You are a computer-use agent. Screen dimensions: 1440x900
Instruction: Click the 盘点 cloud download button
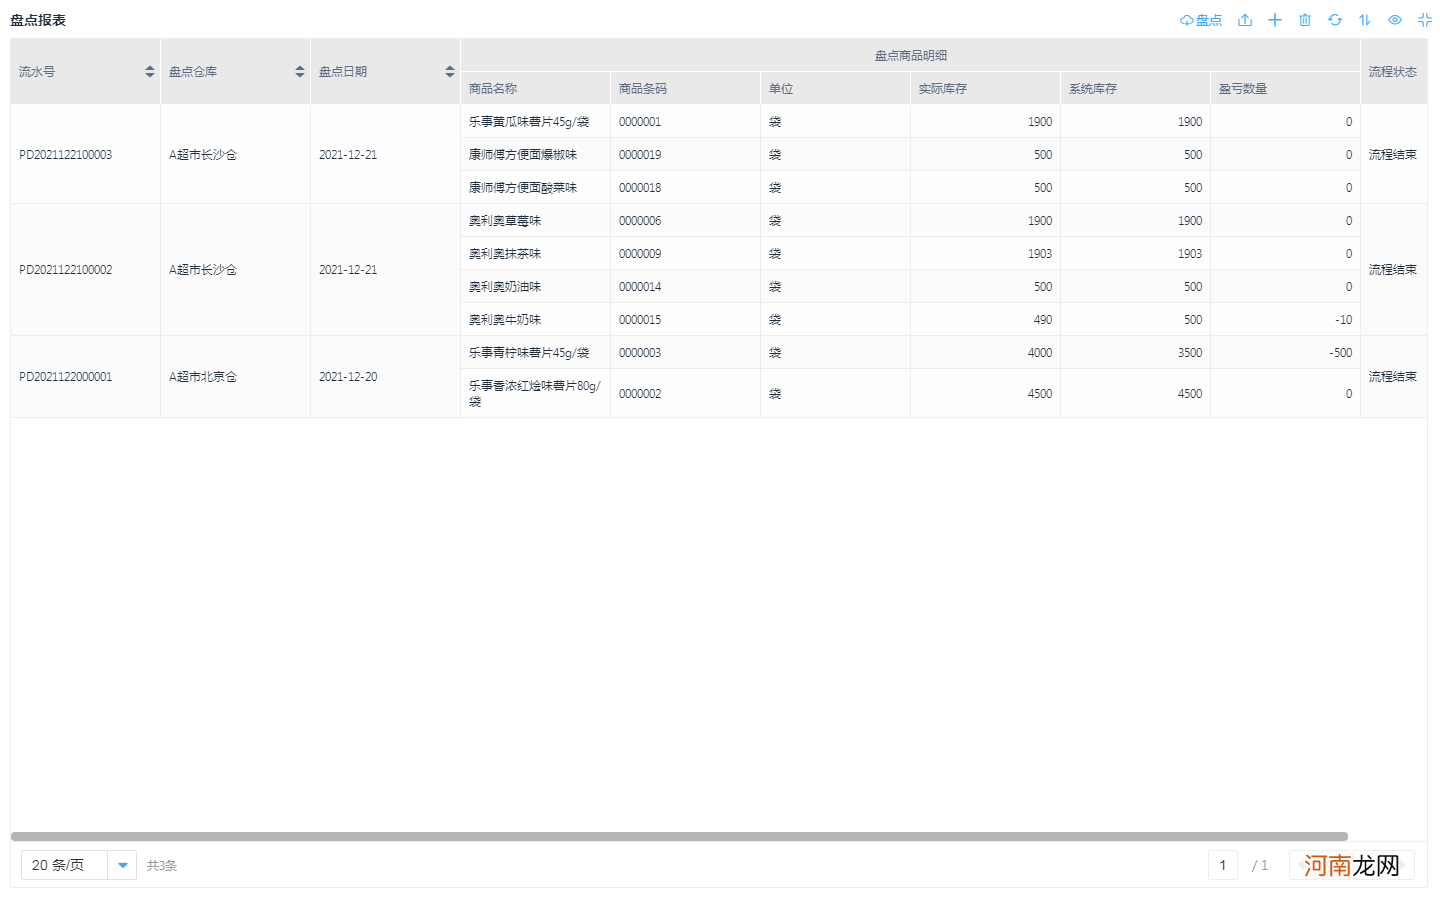coord(1201,20)
